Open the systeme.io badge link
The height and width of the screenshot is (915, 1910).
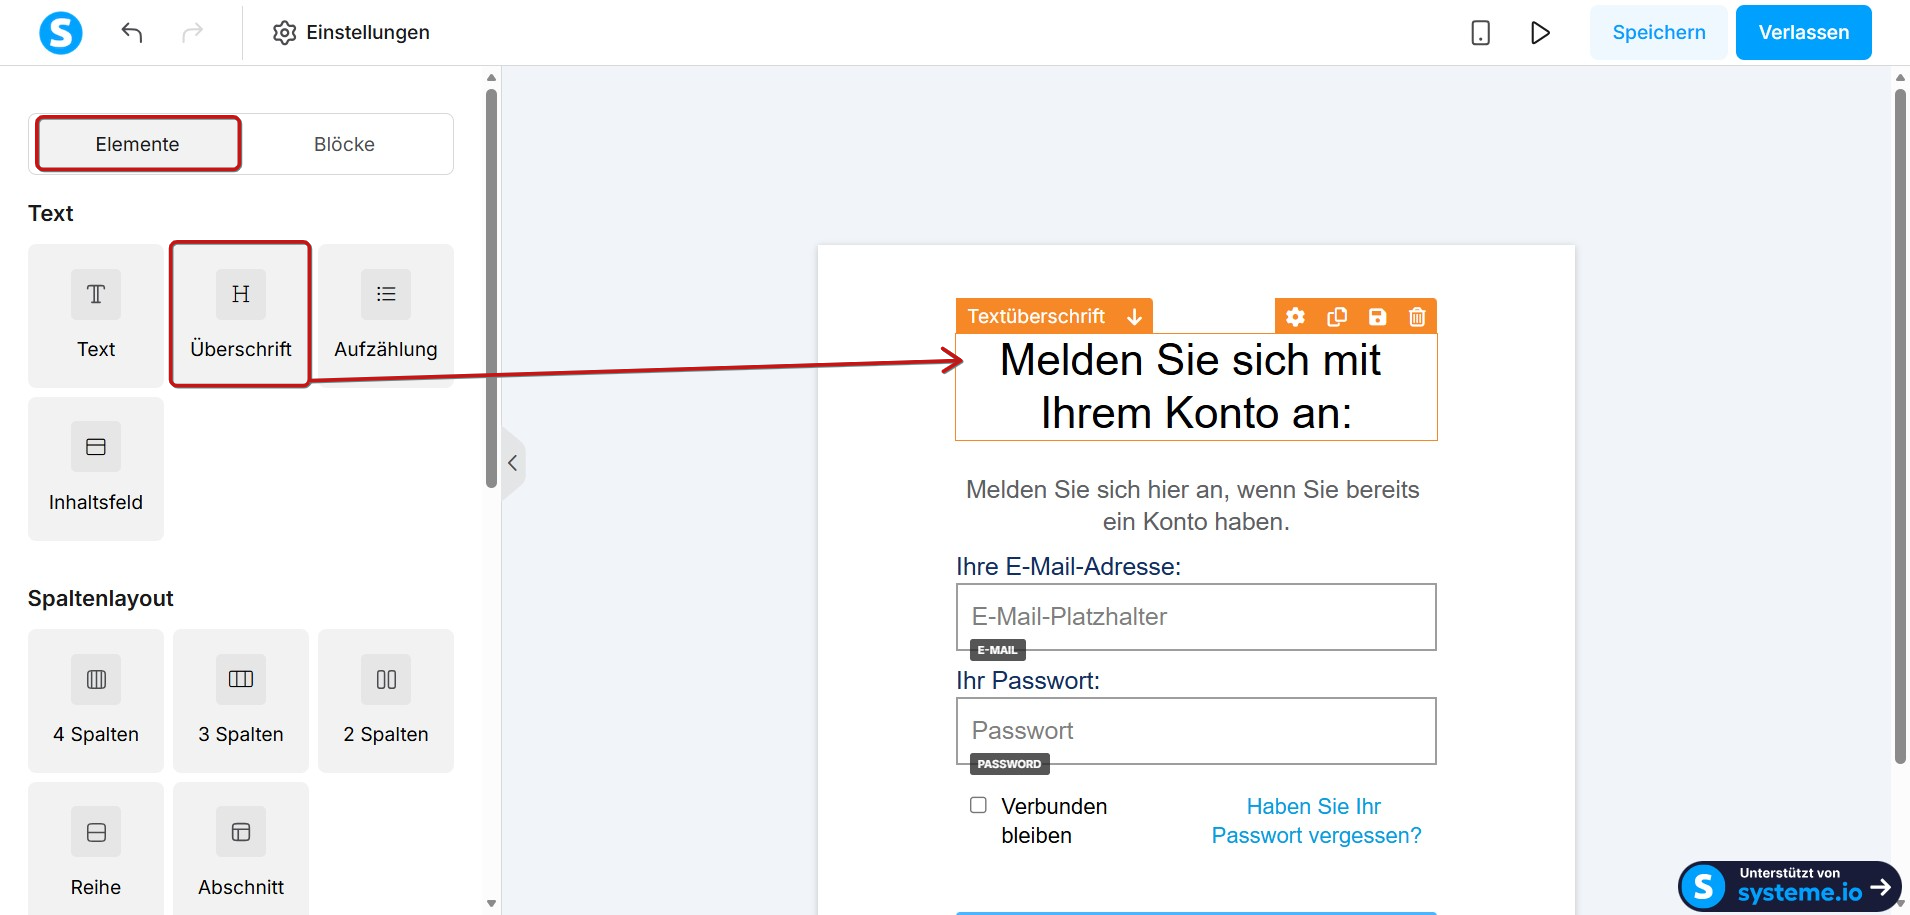(x=1789, y=886)
